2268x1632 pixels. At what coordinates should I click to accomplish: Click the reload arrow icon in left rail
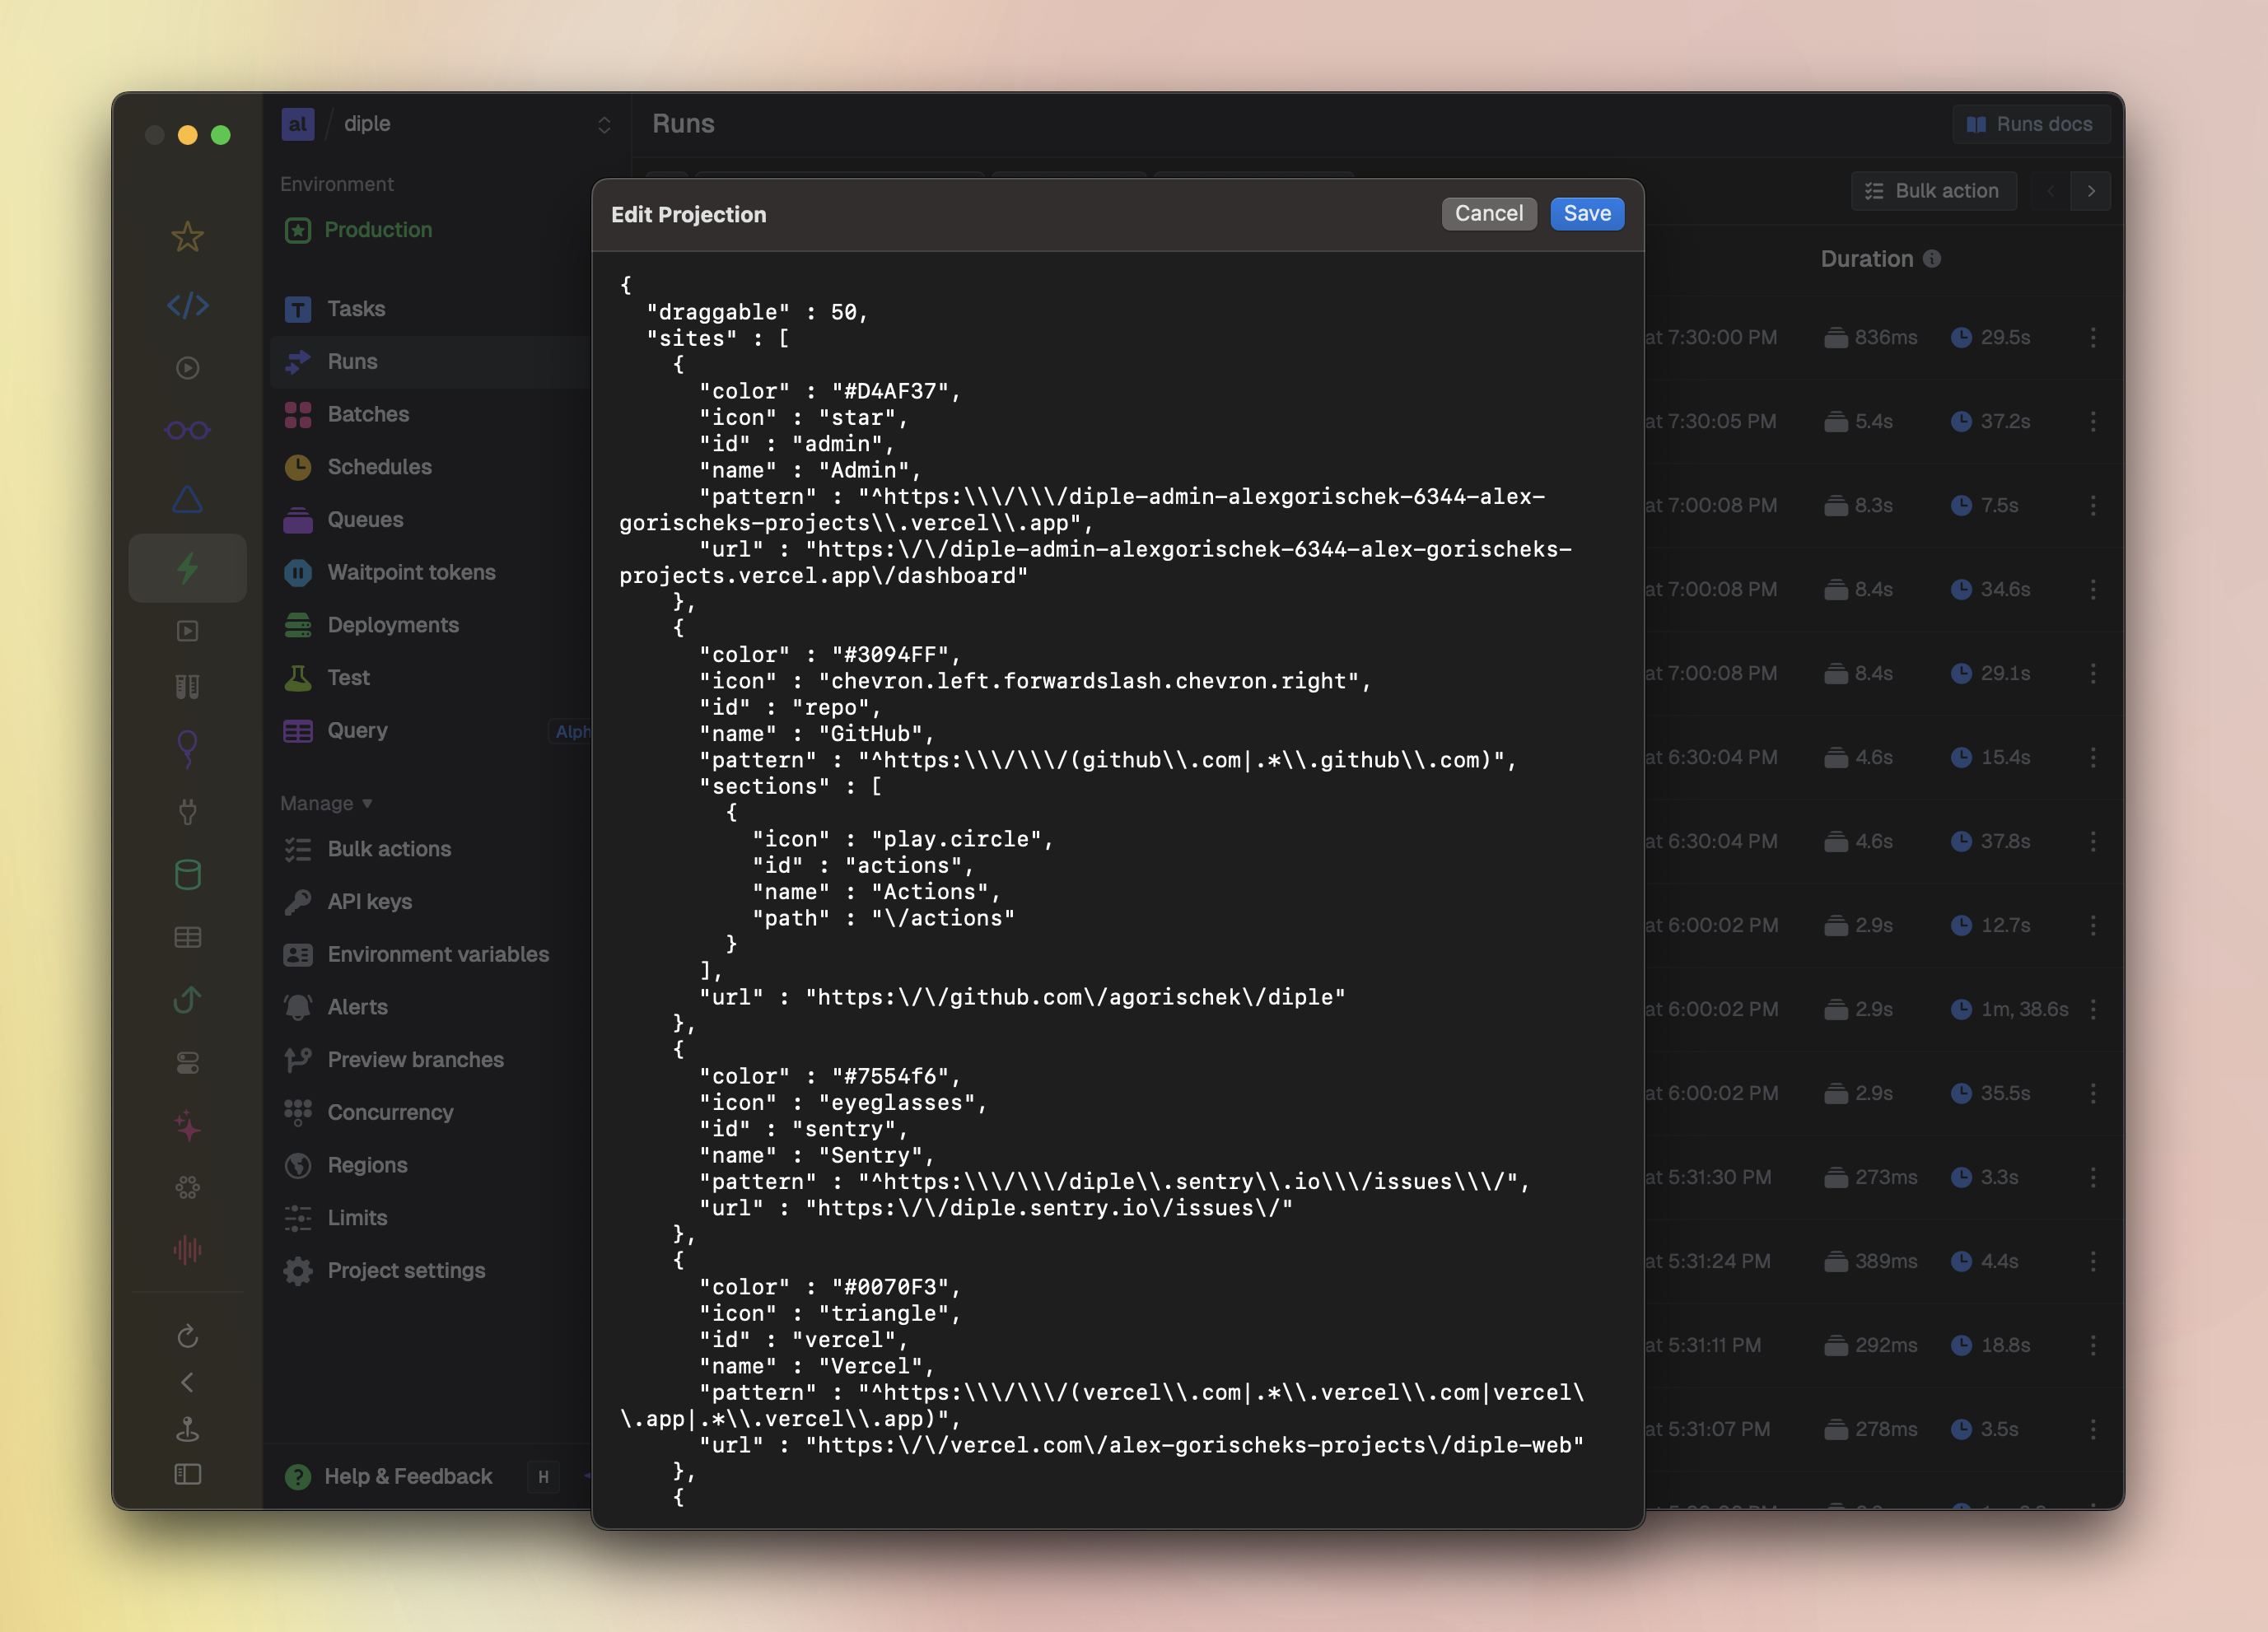click(187, 1336)
